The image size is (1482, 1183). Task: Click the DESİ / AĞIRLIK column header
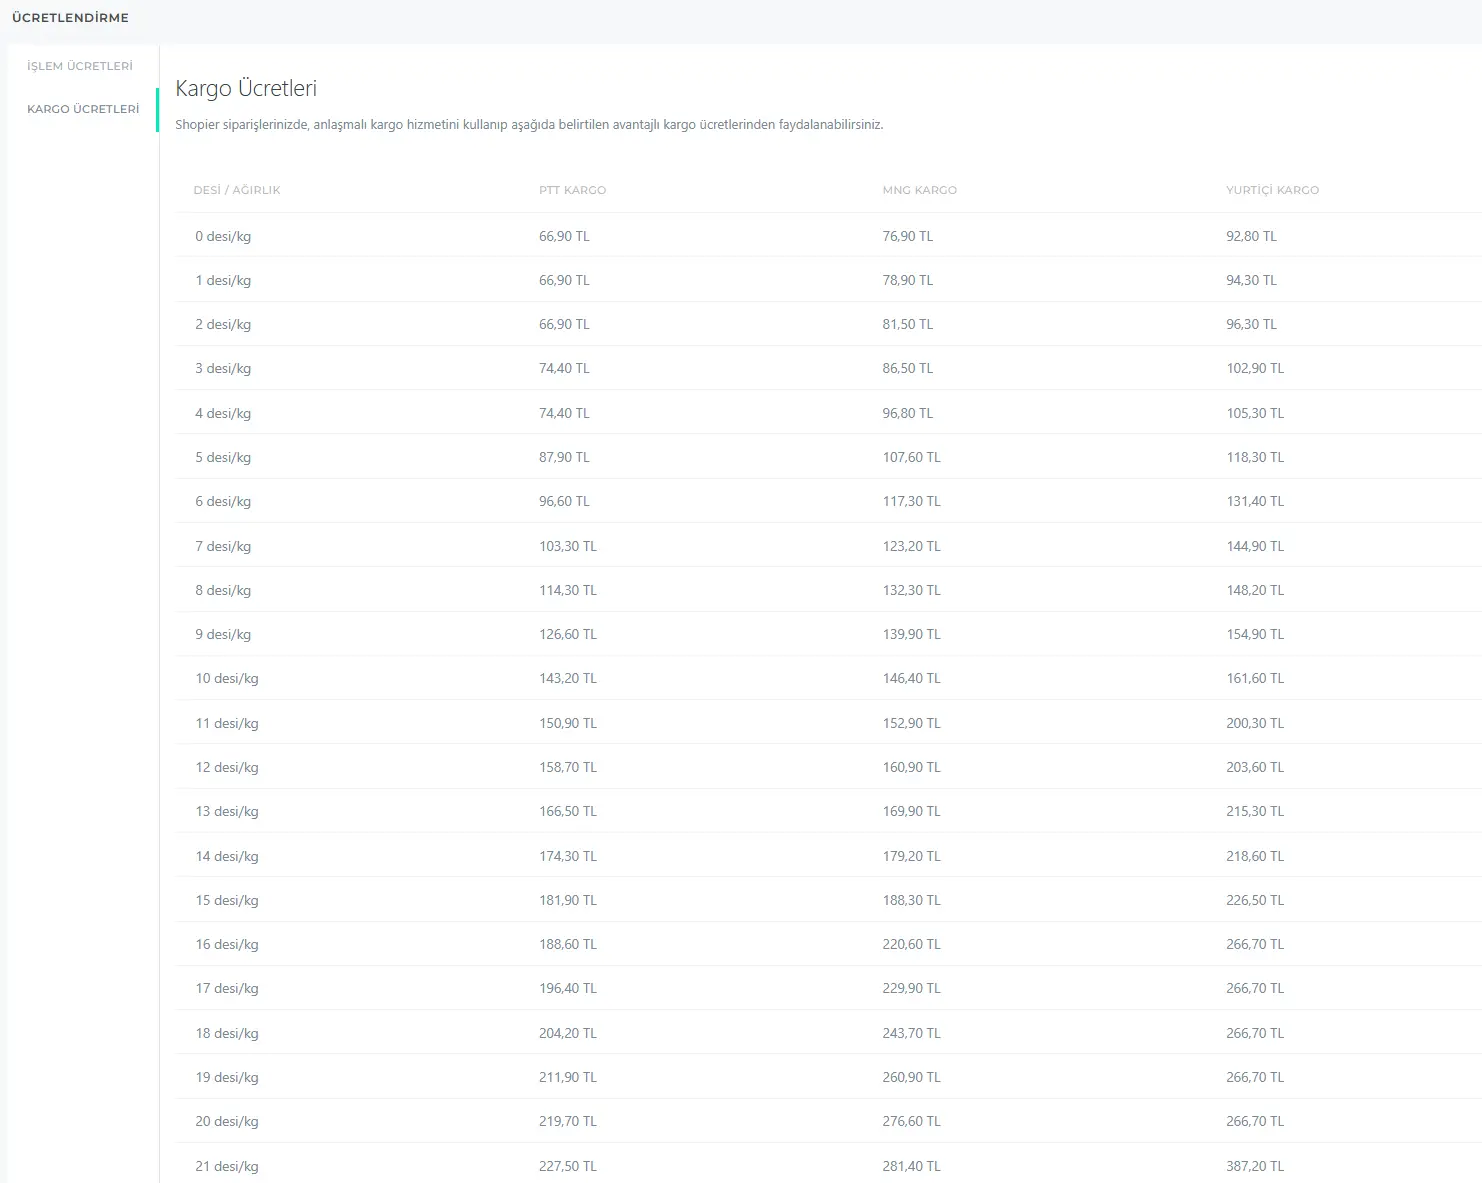coord(237,190)
